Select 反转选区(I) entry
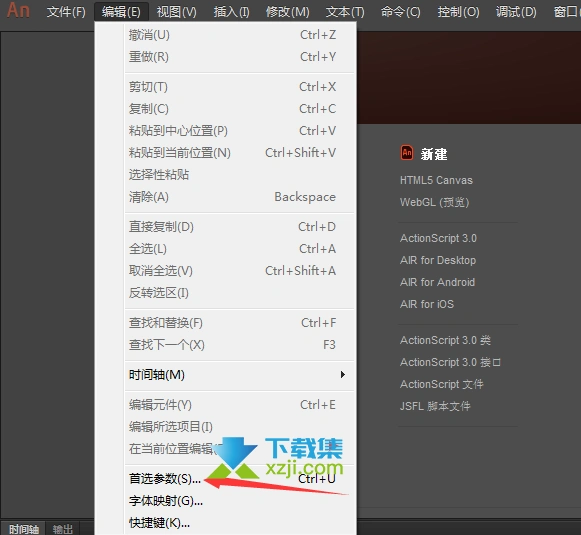Image resolution: width=581 pixels, height=535 pixels. 239,293
